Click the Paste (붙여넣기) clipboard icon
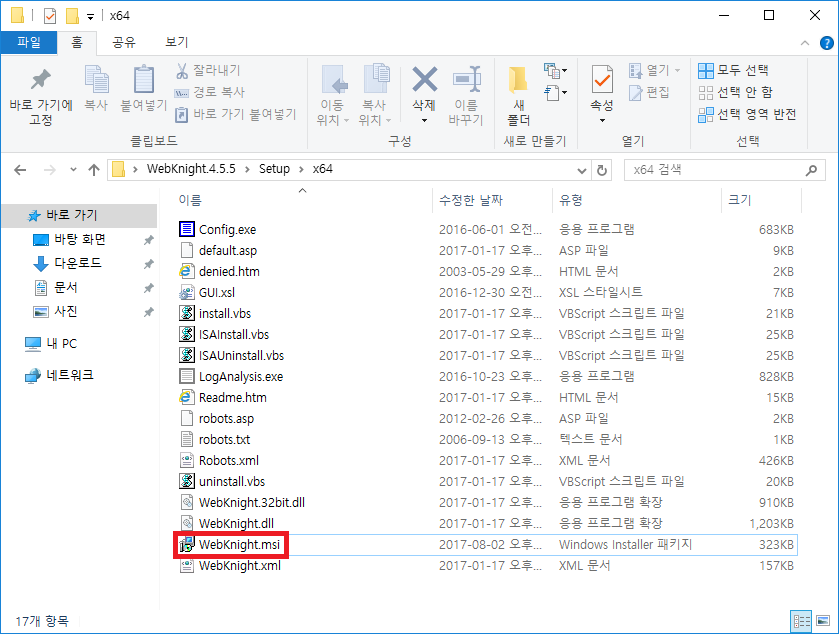This screenshot has width=839, height=634. (x=143, y=80)
